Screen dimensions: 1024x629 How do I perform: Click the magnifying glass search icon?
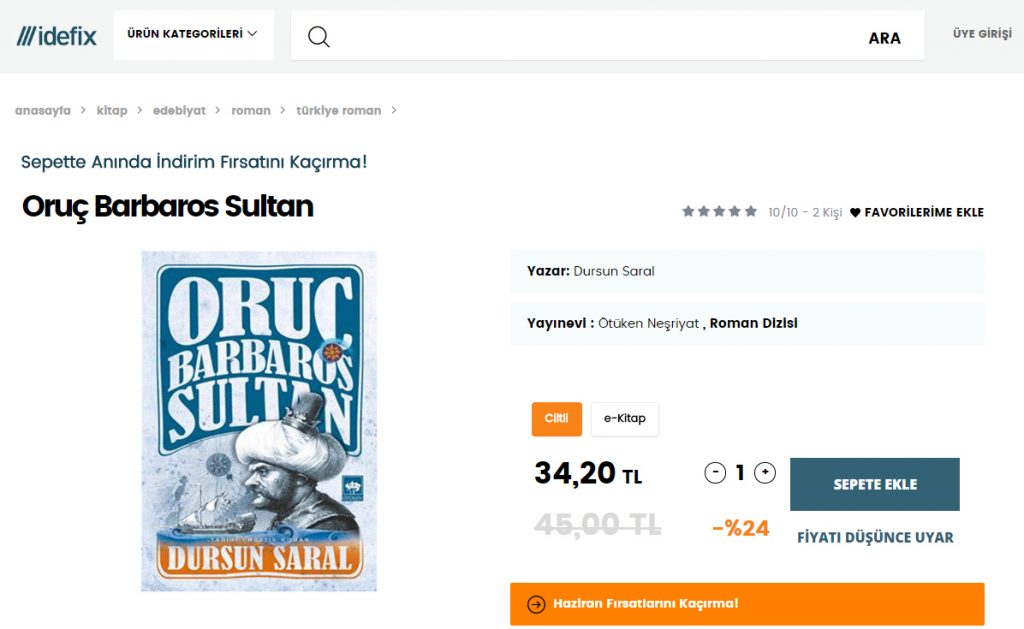(318, 37)
